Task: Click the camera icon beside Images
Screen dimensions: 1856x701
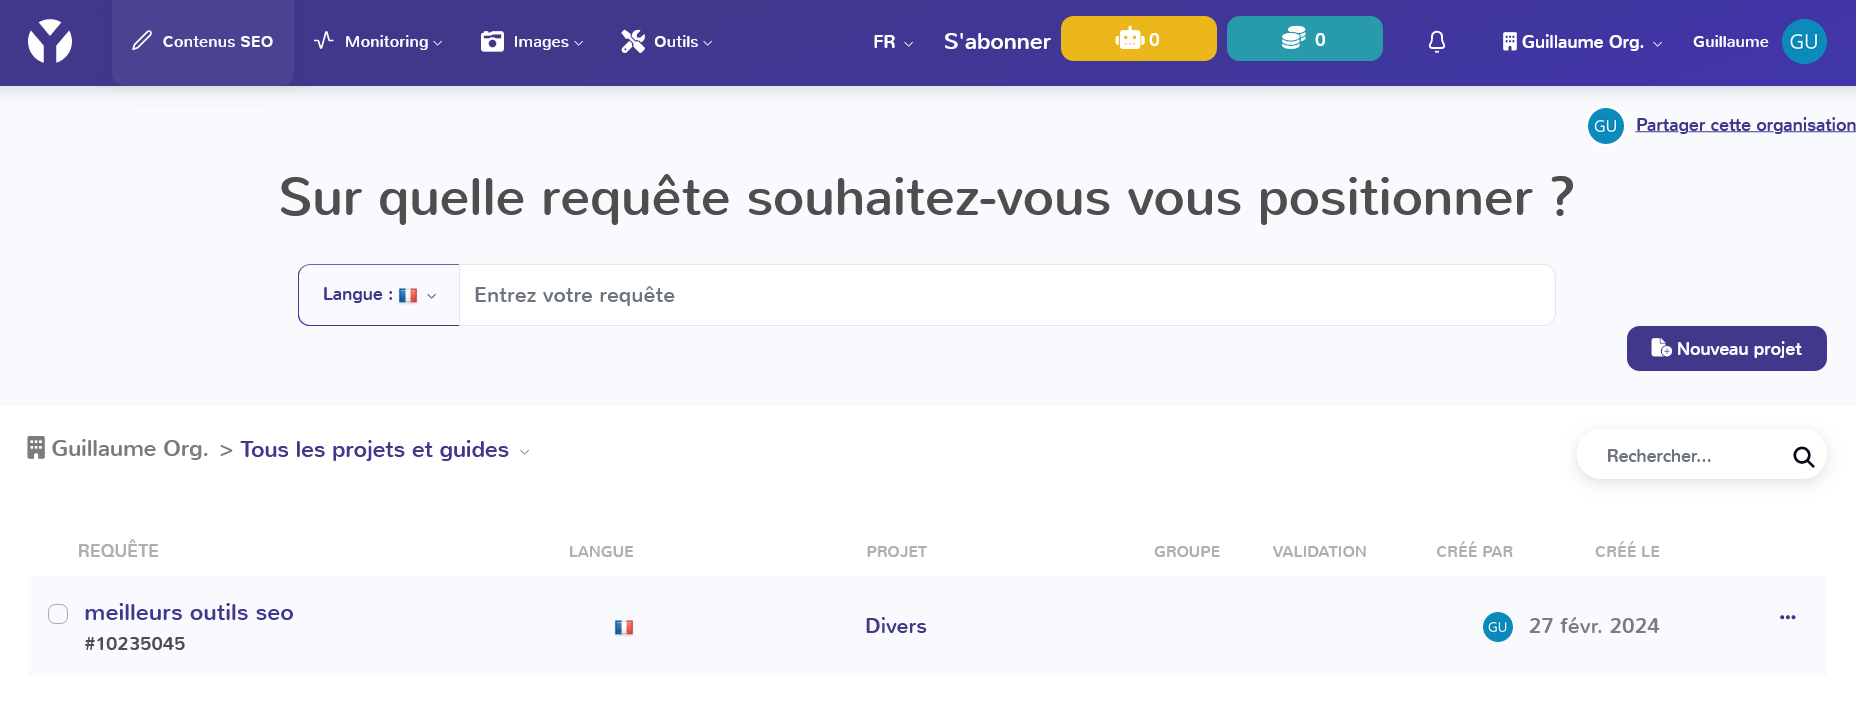Action: pyautogui.click(x=492, y=41)
